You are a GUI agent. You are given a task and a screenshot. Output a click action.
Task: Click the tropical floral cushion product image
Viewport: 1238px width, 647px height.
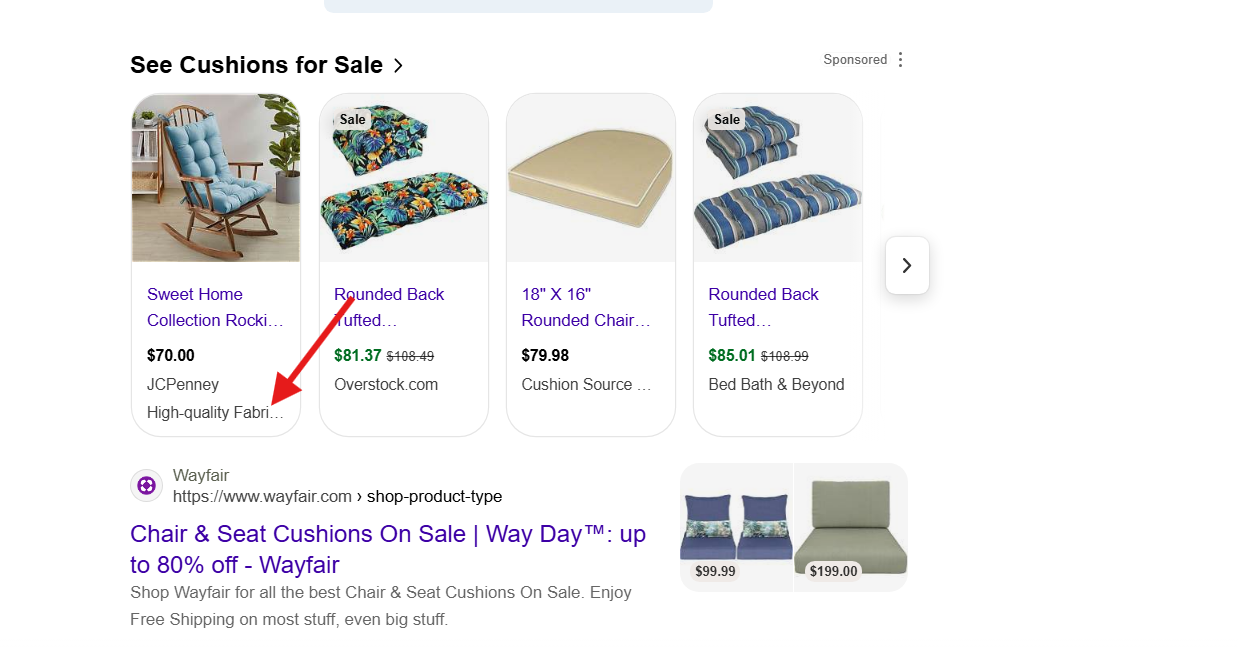[x=404, y=178]
